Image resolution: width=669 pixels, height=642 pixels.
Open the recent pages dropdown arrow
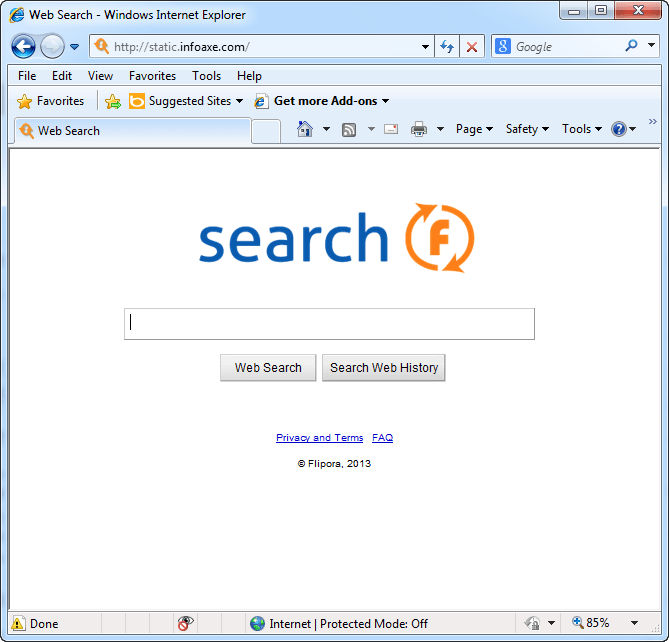pos(74,46)
